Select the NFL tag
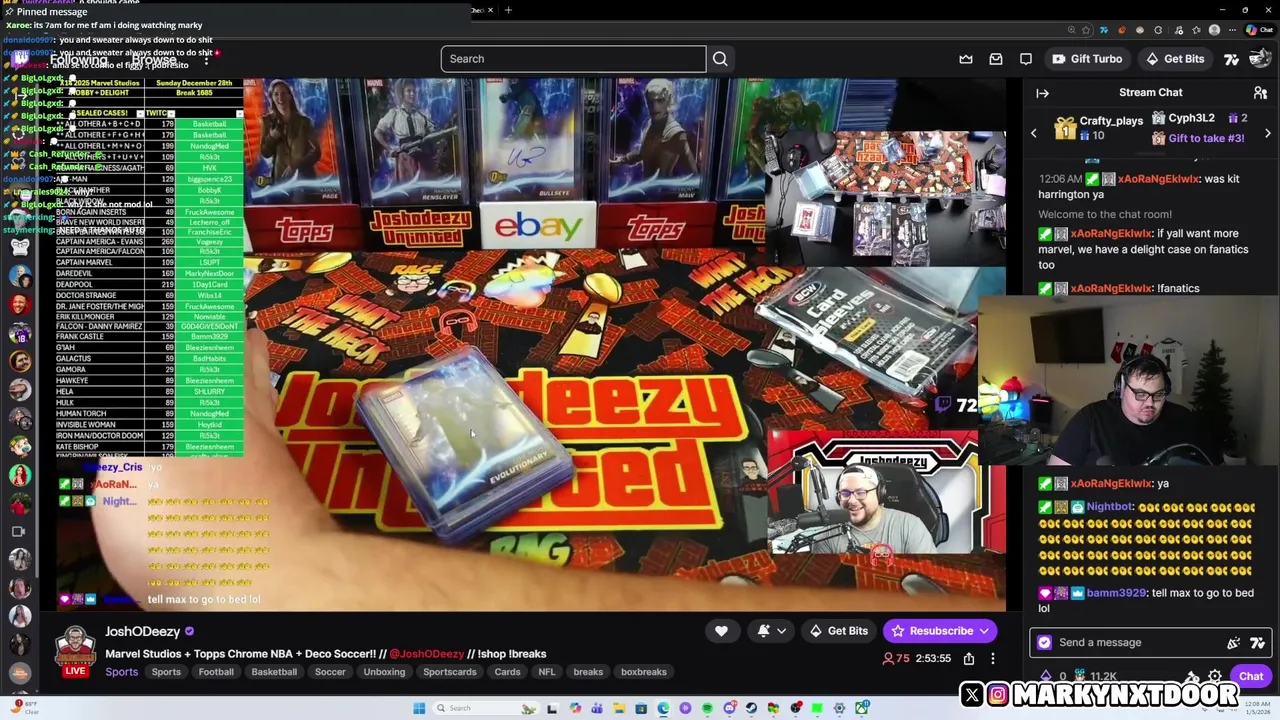Viewport: 1280px width, 720px height. point(547,672)
